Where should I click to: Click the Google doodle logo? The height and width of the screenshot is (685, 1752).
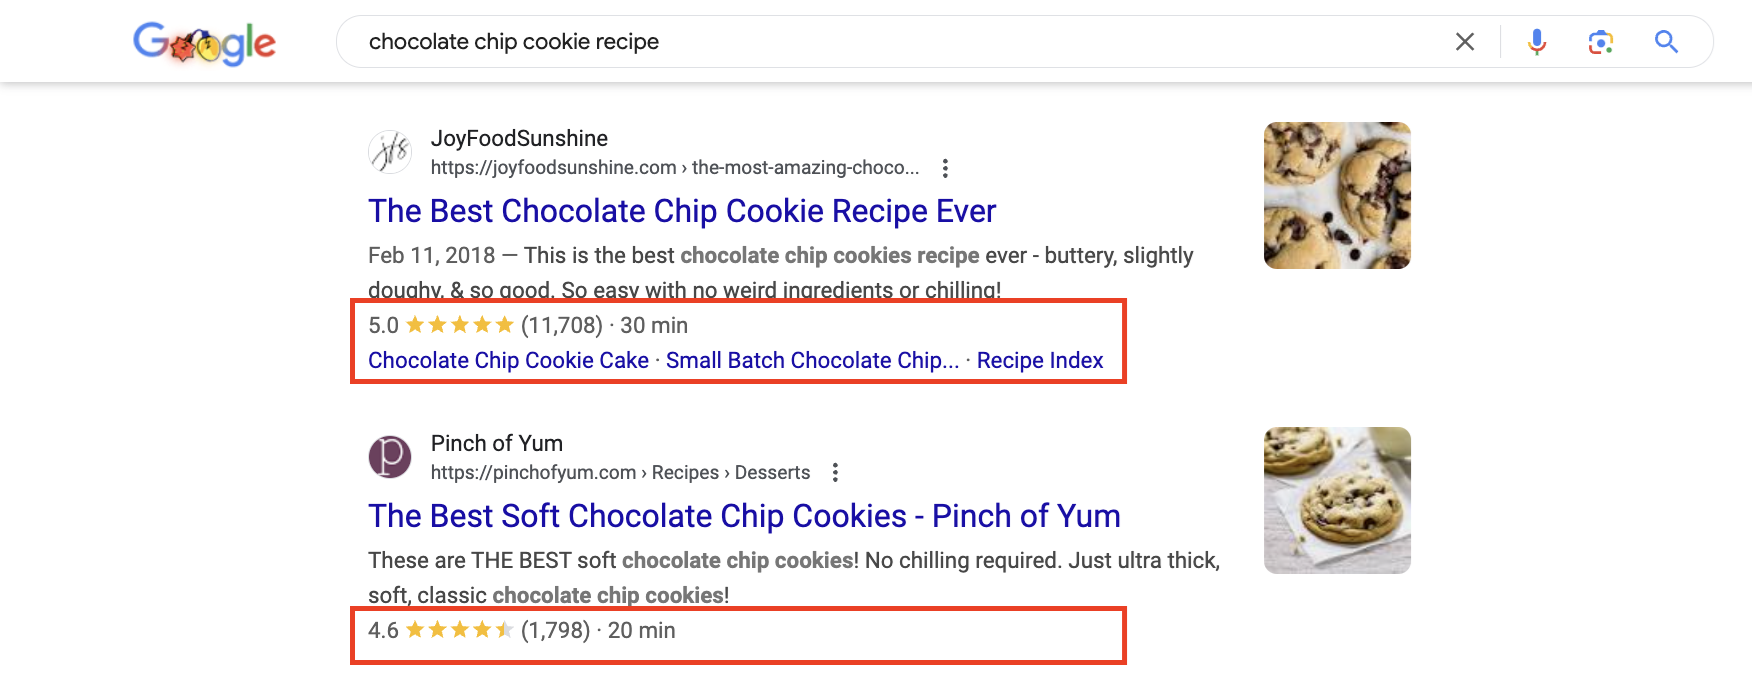coord(204,42)
